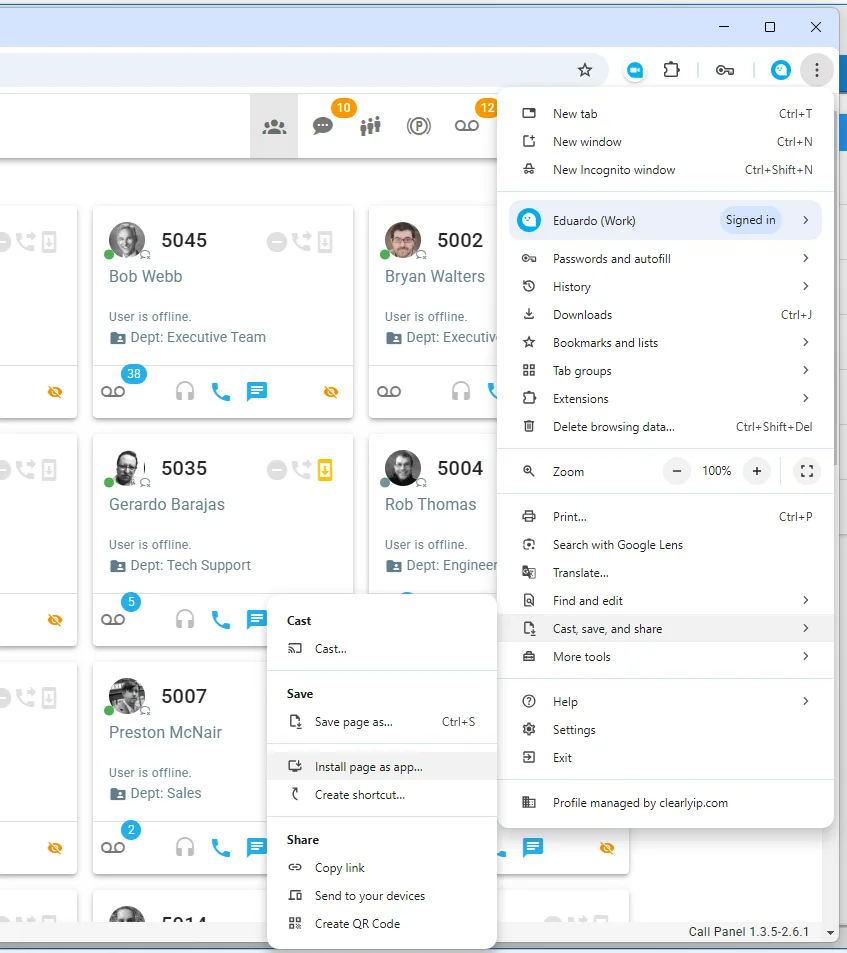Check Bob Webb's voicemail with 38 messages
This screenshot has height=953, width=847.
point(113,391)
